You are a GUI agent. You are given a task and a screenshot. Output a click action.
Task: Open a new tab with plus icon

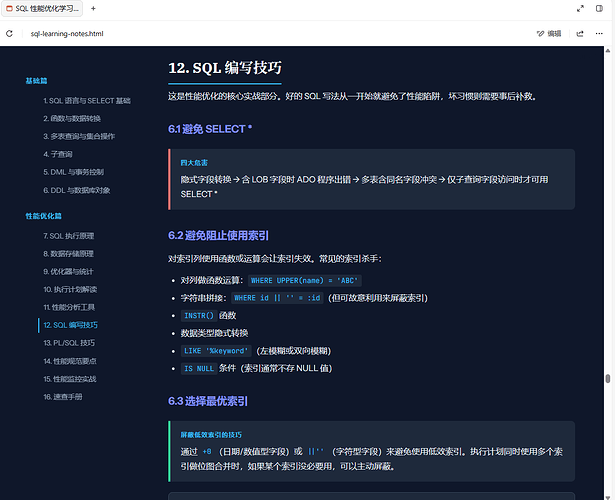pyautogui.click(x=93, y=8)
